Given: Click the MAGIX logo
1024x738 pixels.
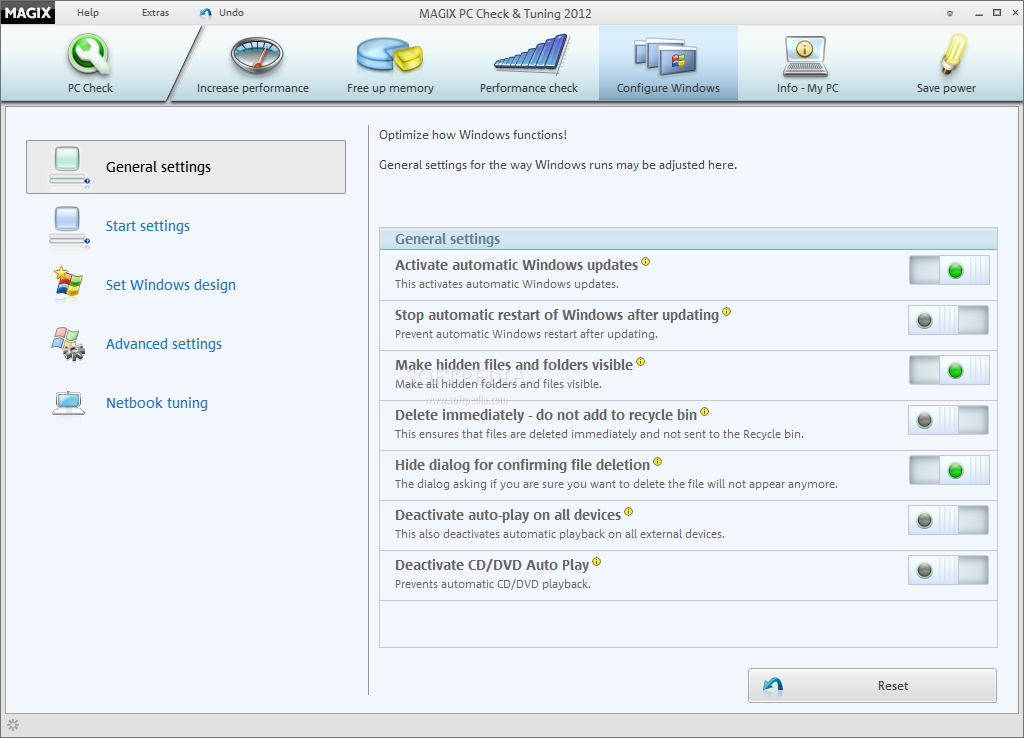Looking at the screenshot, I should coord(28,12).
